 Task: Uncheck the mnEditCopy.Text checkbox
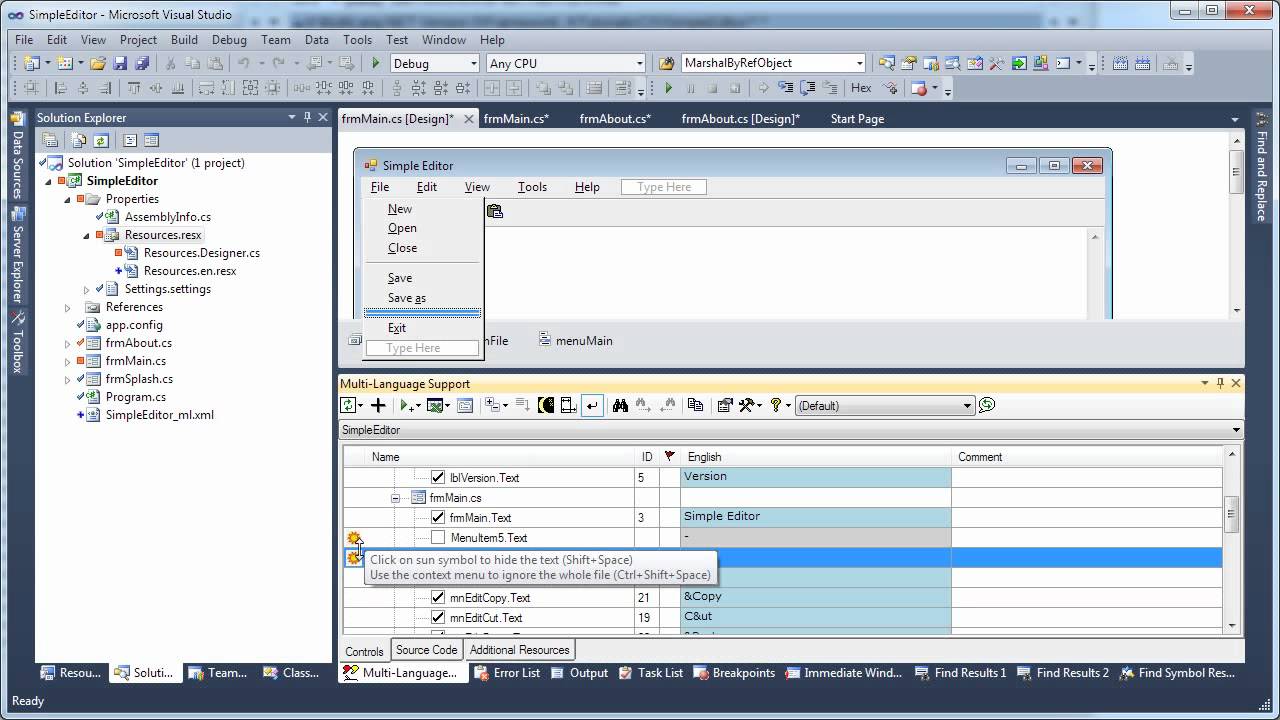438,597
